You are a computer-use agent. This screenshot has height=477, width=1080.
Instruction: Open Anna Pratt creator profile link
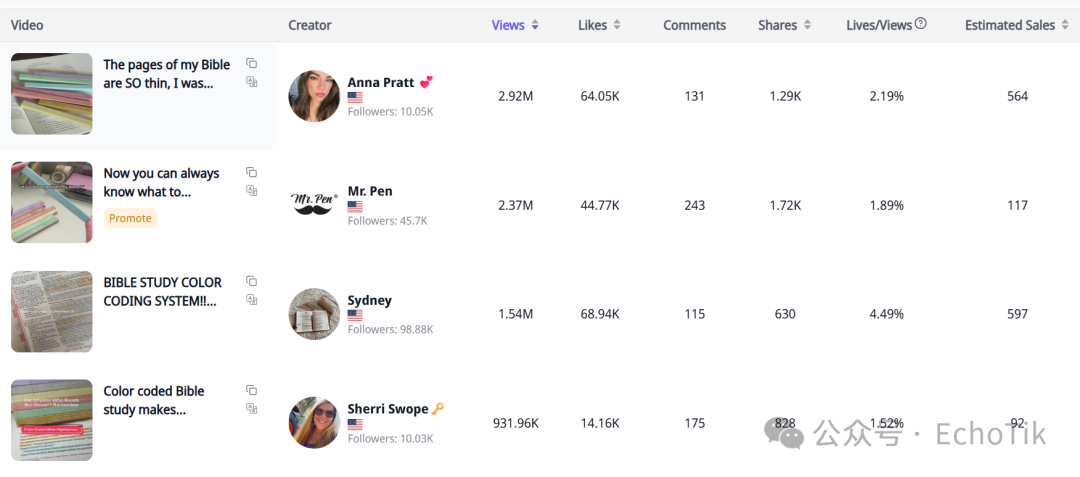(381, 83)
